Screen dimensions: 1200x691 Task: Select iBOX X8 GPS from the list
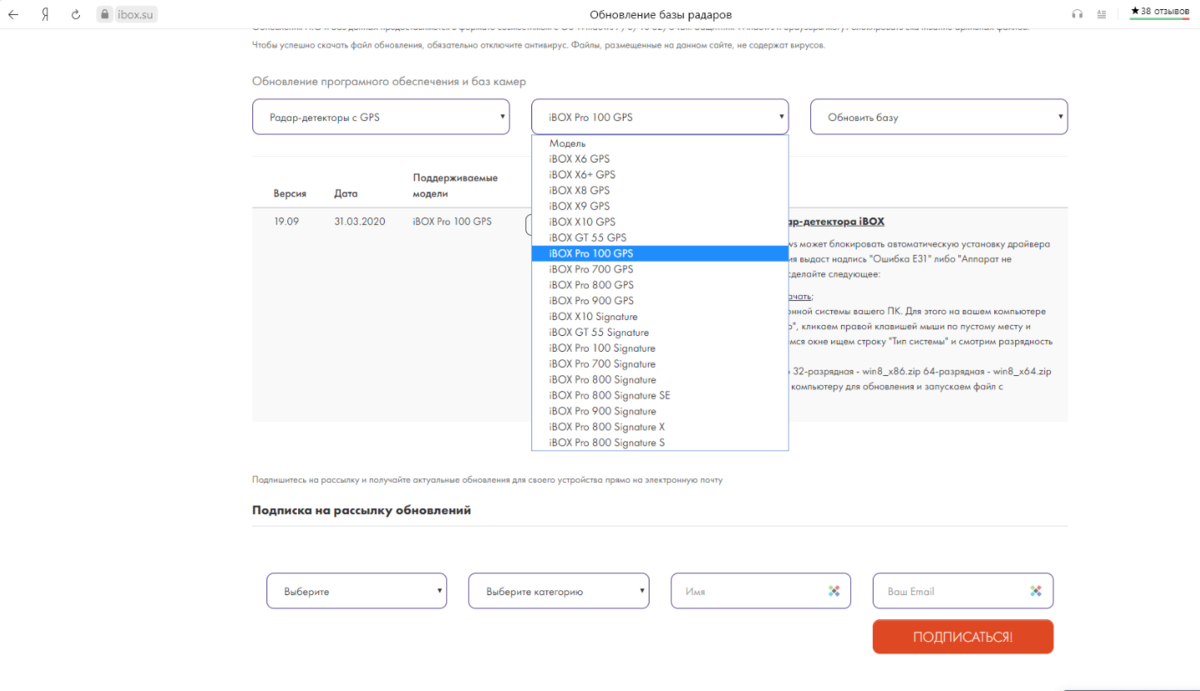point(660,190)
